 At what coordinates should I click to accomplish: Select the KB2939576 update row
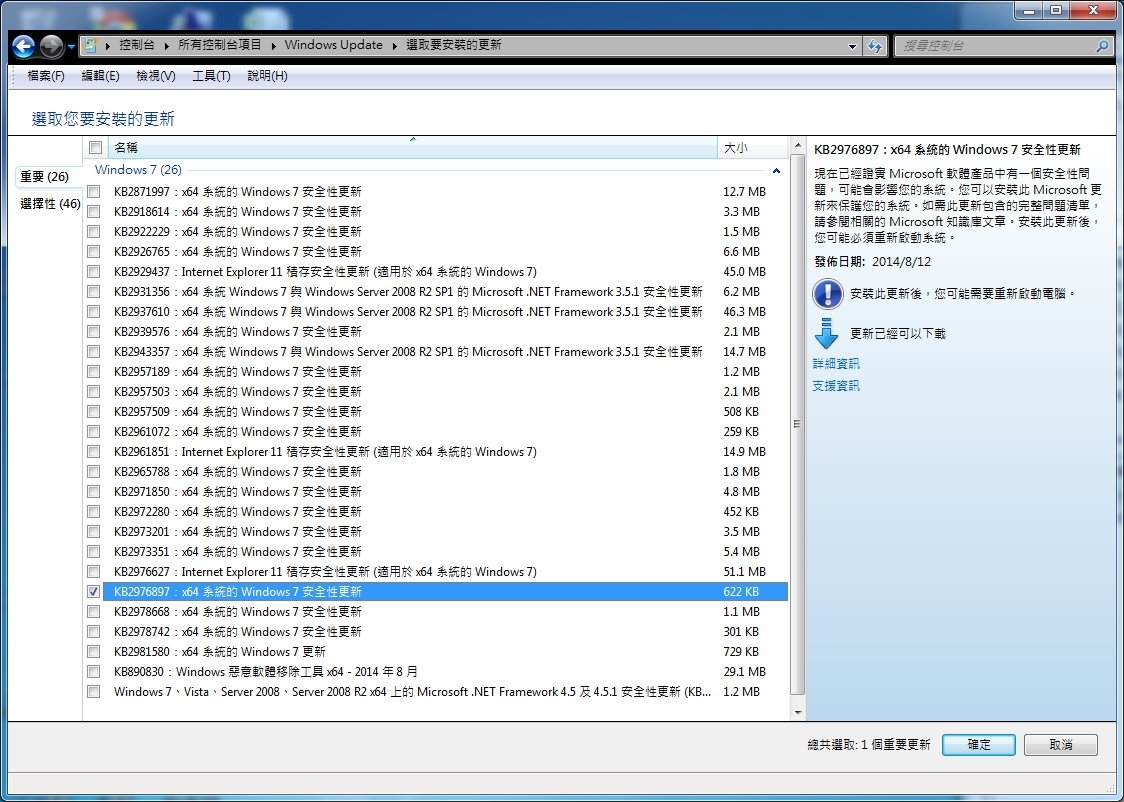tap(445, 332)
